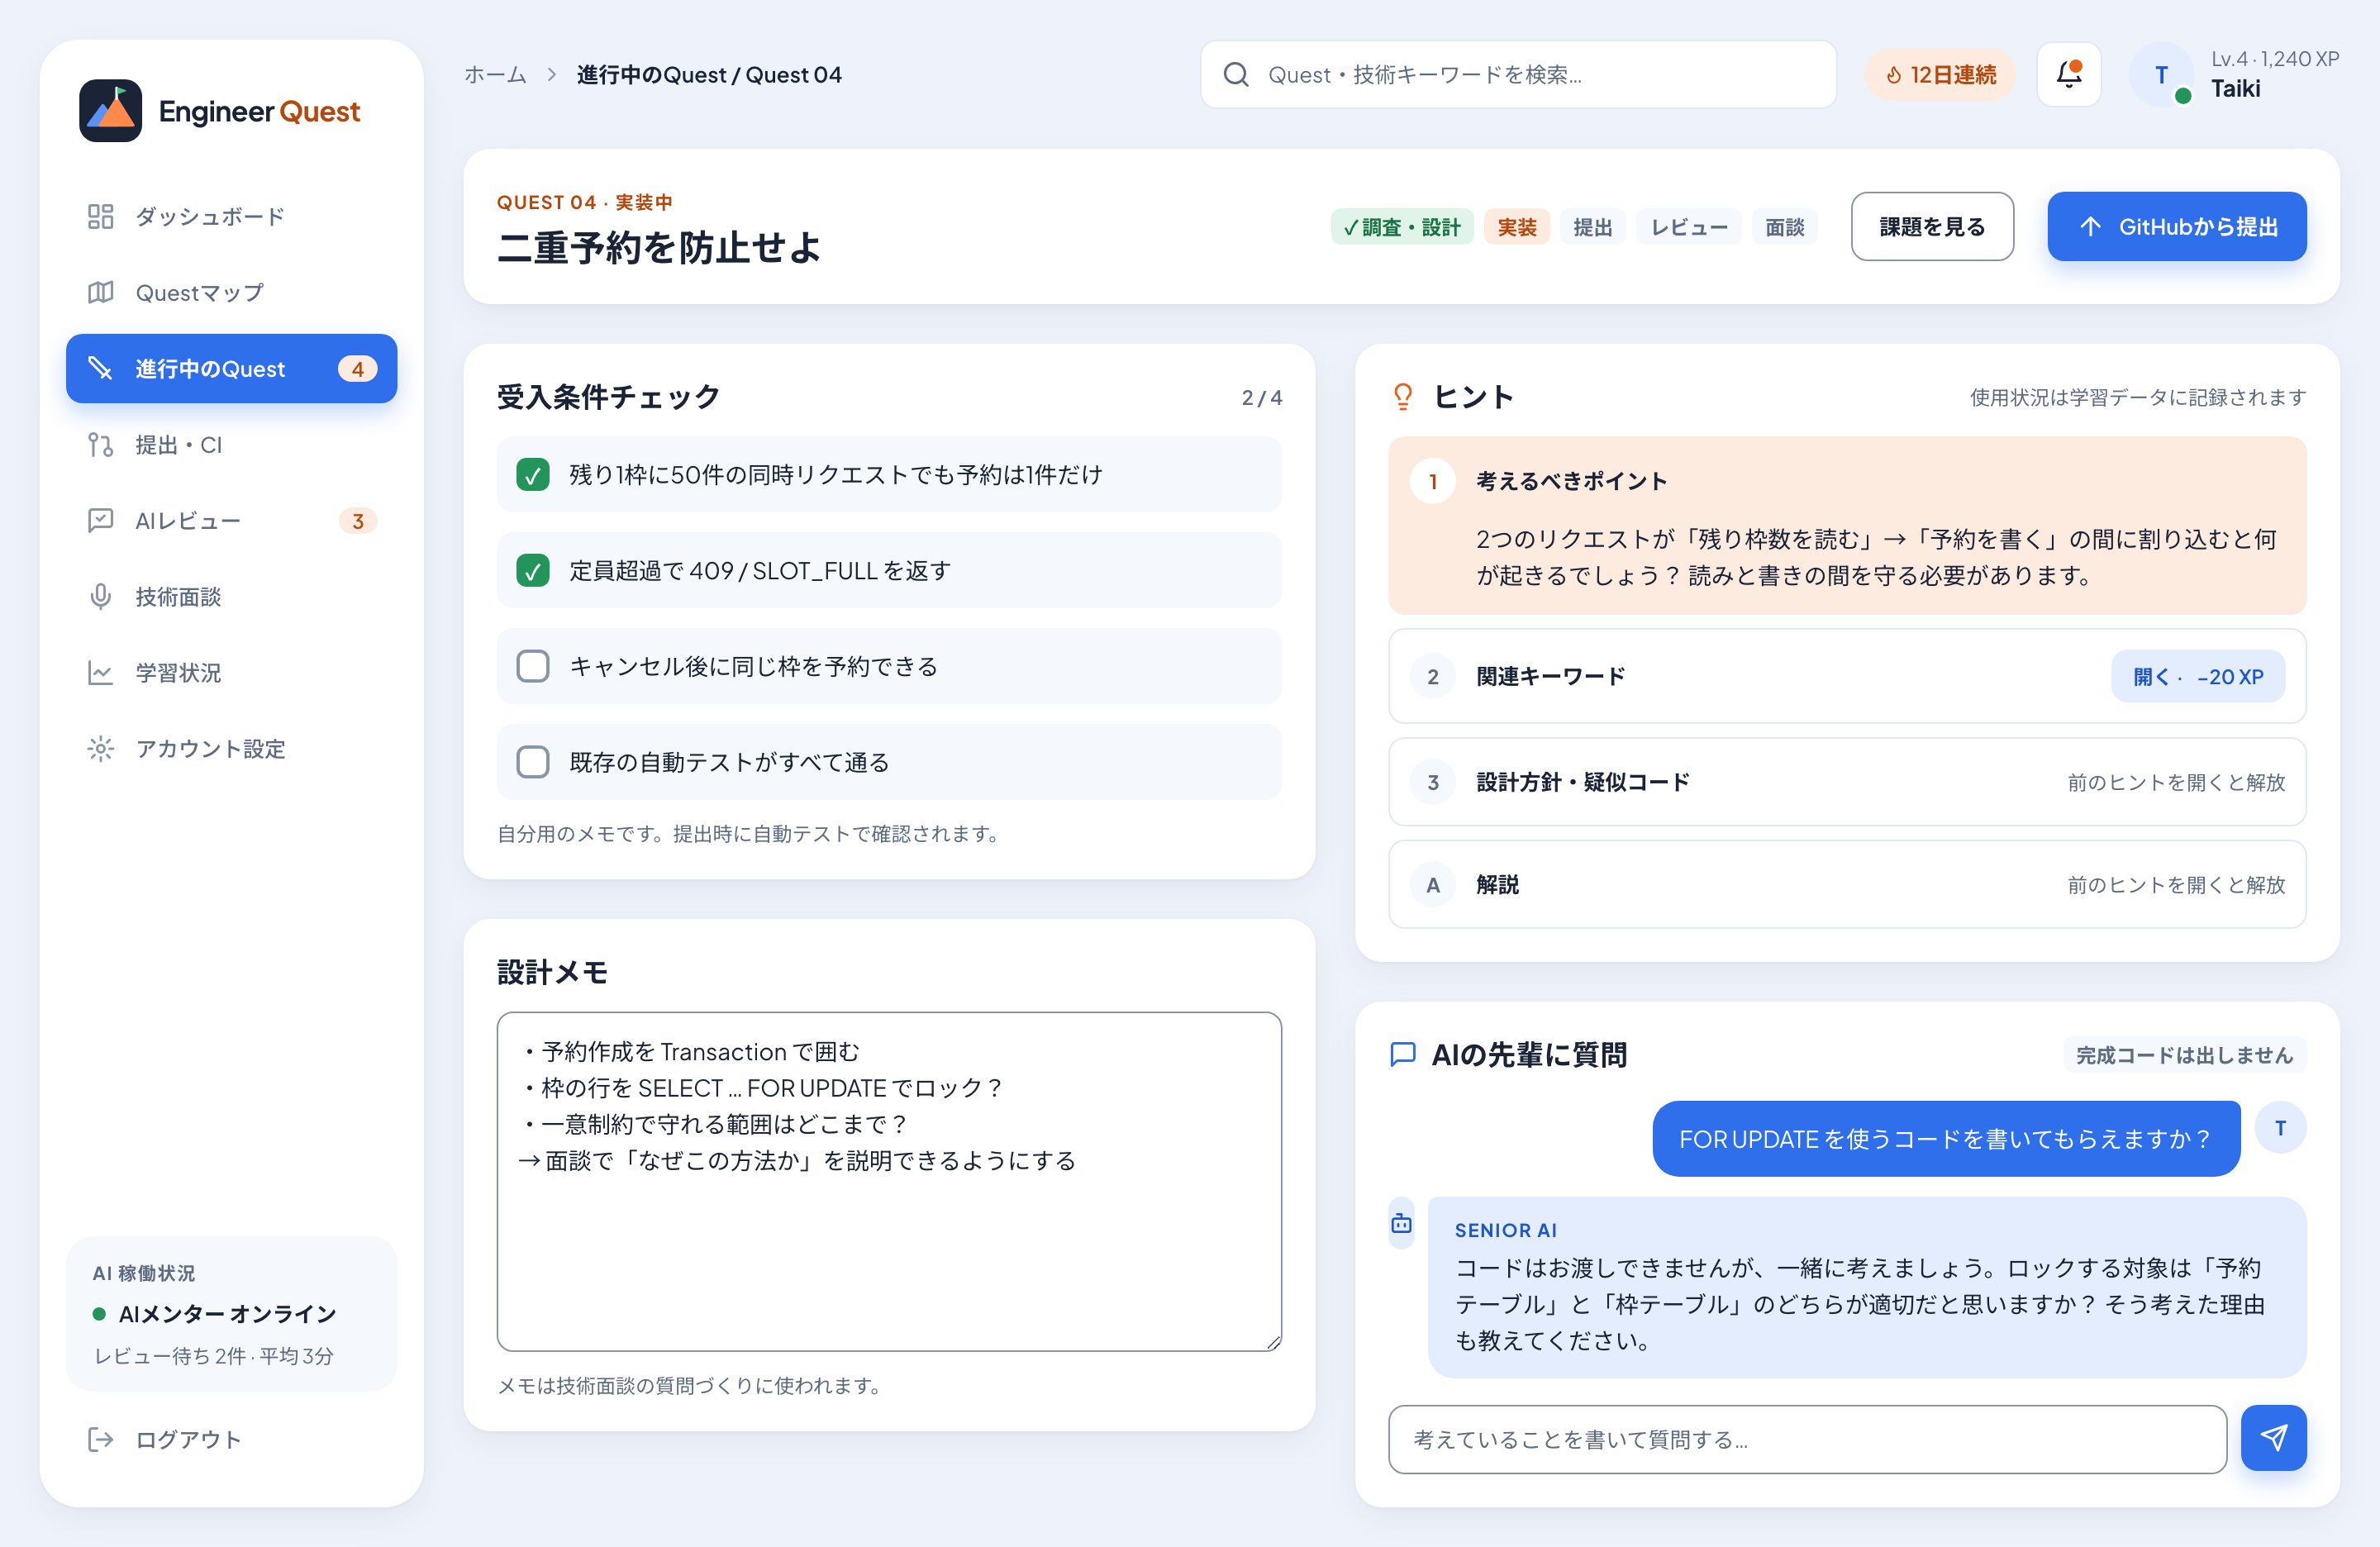The image size is (2380, 1547).
Task: Open 関連キーワード hint for −20 XP
Action: point(2198,676)
